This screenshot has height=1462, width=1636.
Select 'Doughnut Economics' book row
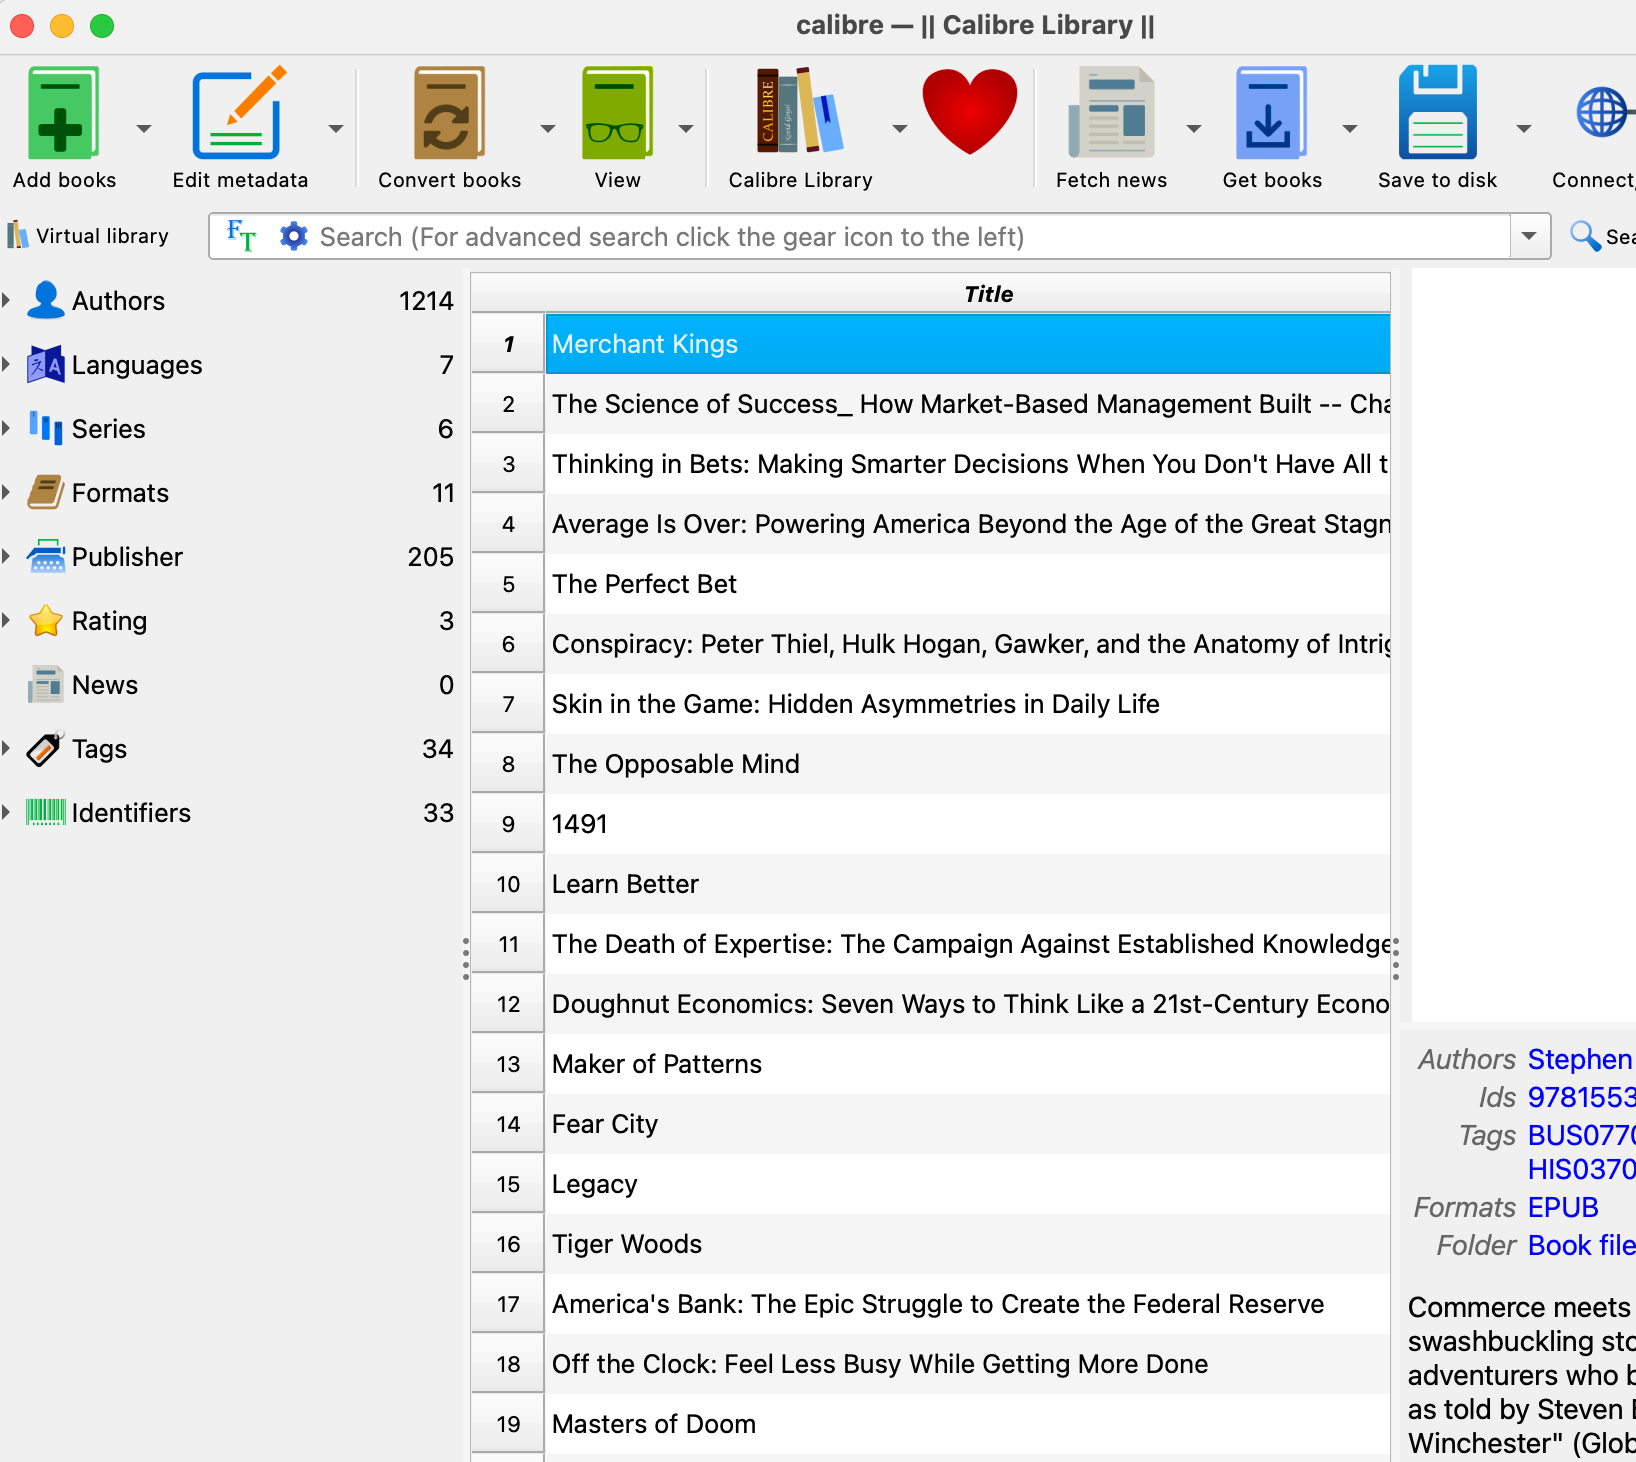(x=967, y=1004)
